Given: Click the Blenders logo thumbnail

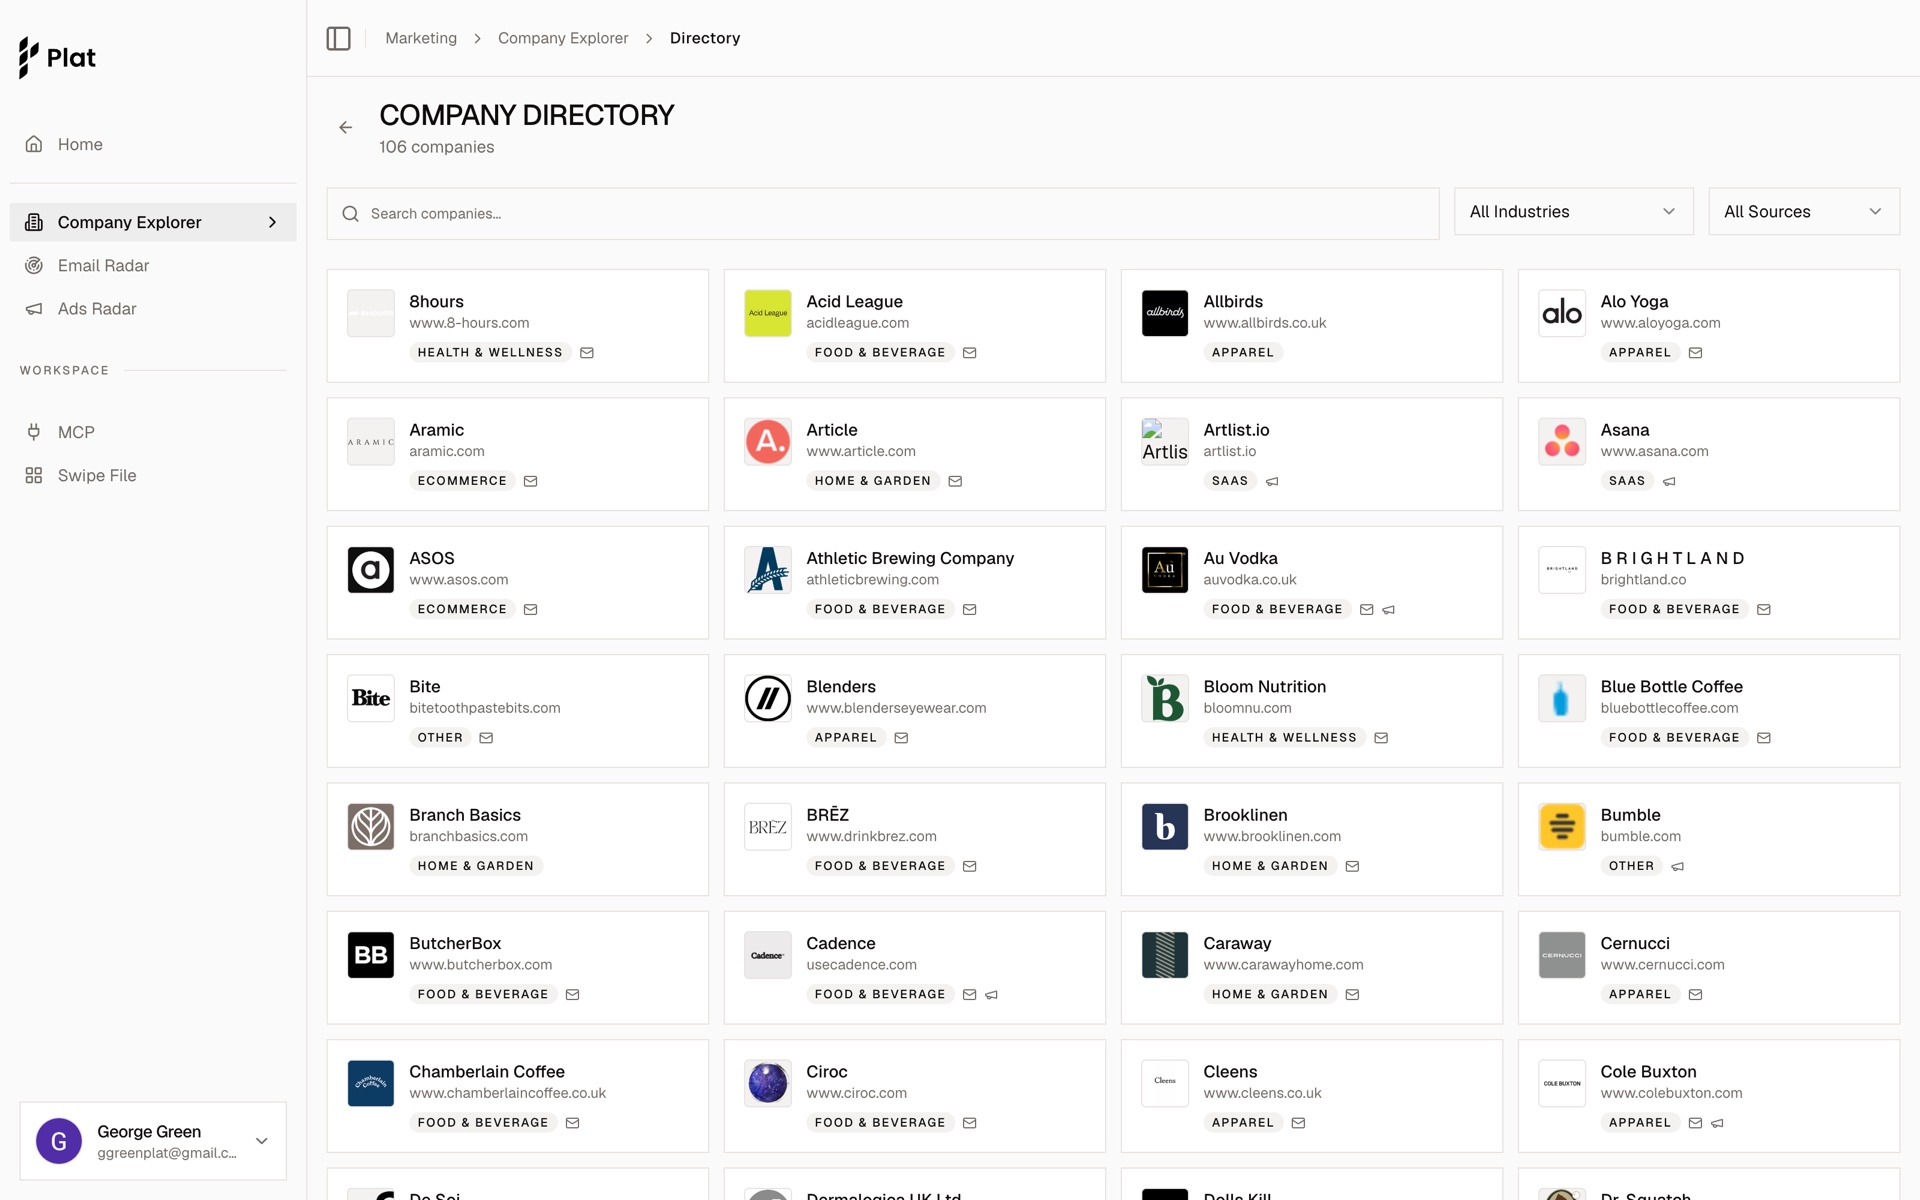Looking at the screenshot, I should pos(768,698).
